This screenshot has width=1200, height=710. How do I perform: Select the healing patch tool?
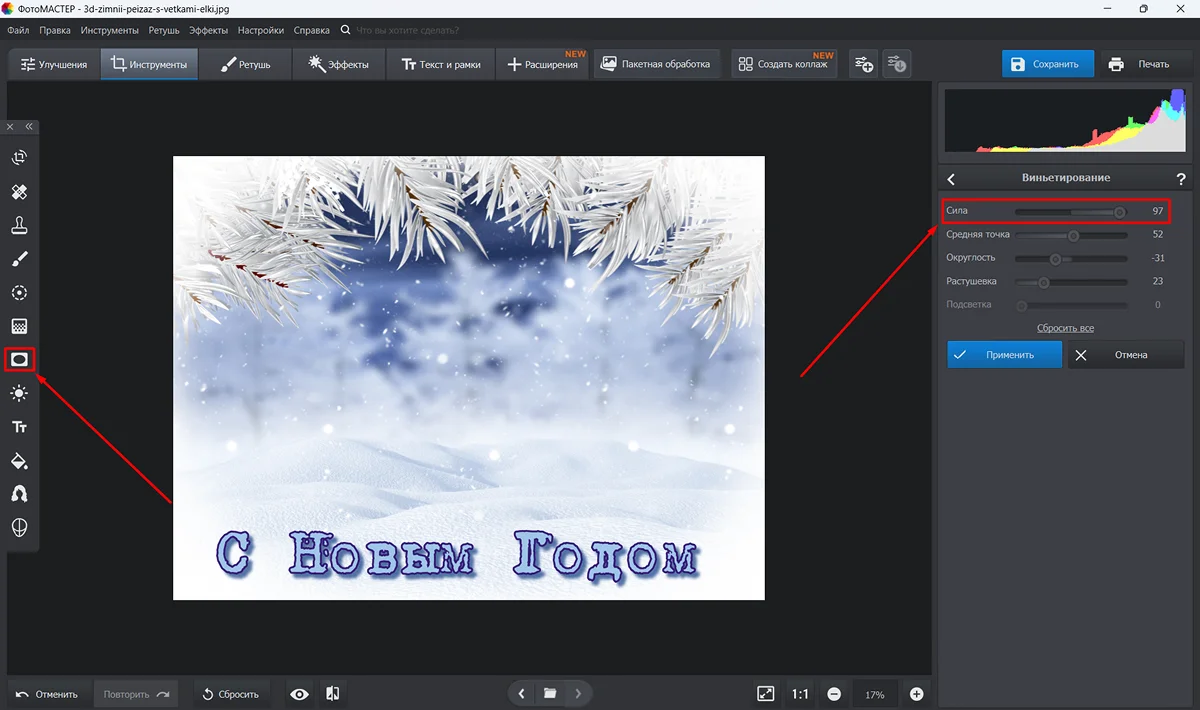[19, 191]
